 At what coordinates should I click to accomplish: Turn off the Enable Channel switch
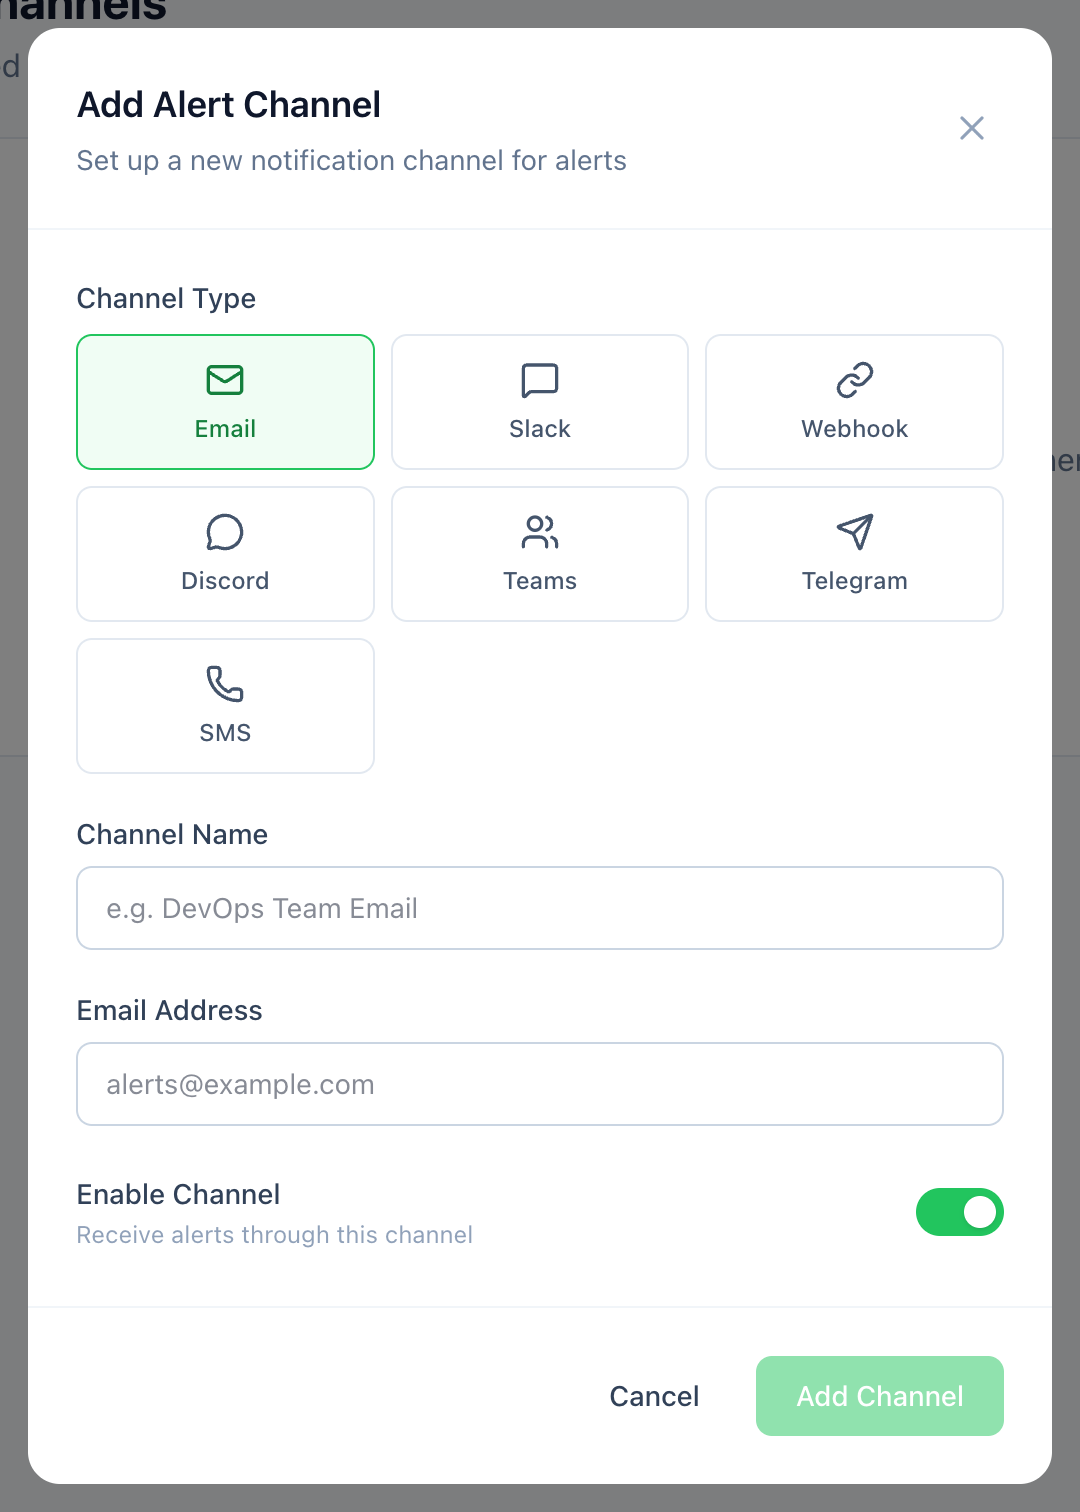[x=960, y=1212]
